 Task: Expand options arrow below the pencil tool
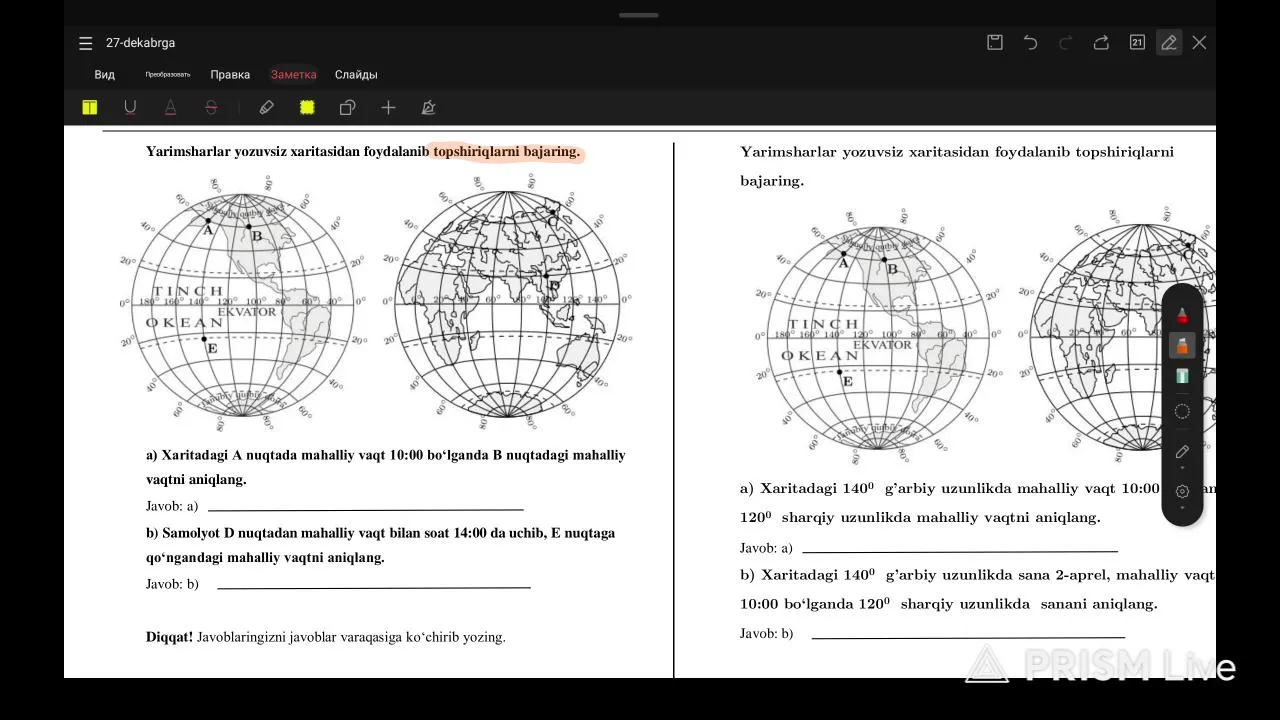coord(1182,468)
